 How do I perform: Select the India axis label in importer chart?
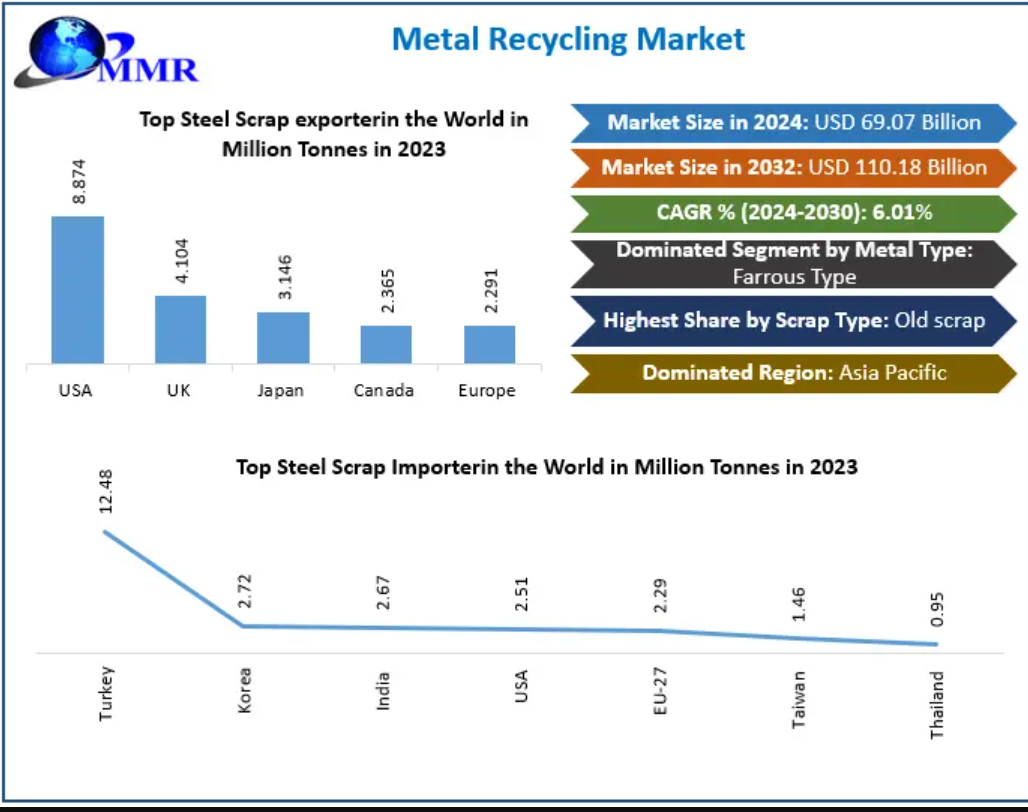(x=382, y=690)
